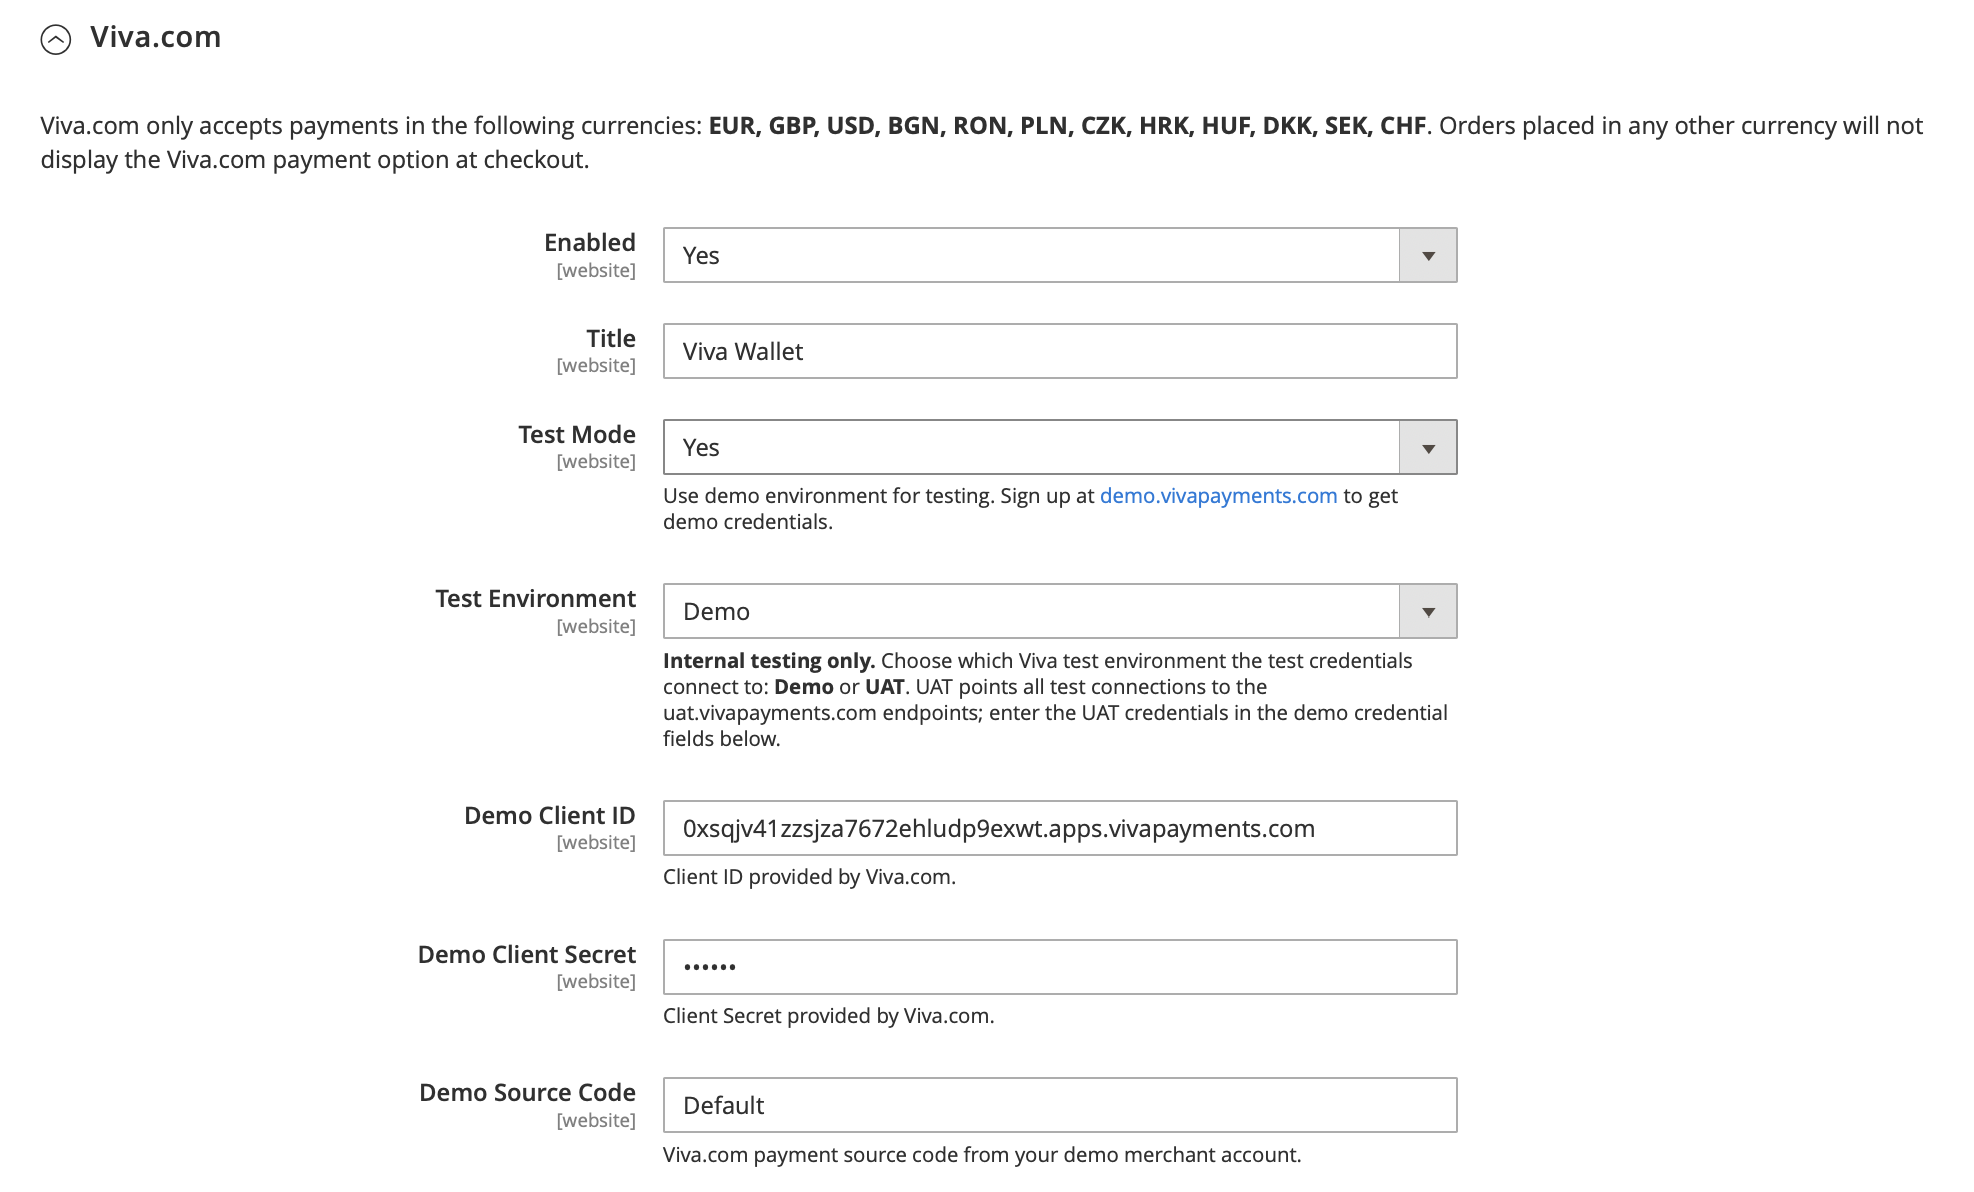
Task: Click the 'Client Secret provided by Viva.com.' note
Action: click(x=828, y=1016)
